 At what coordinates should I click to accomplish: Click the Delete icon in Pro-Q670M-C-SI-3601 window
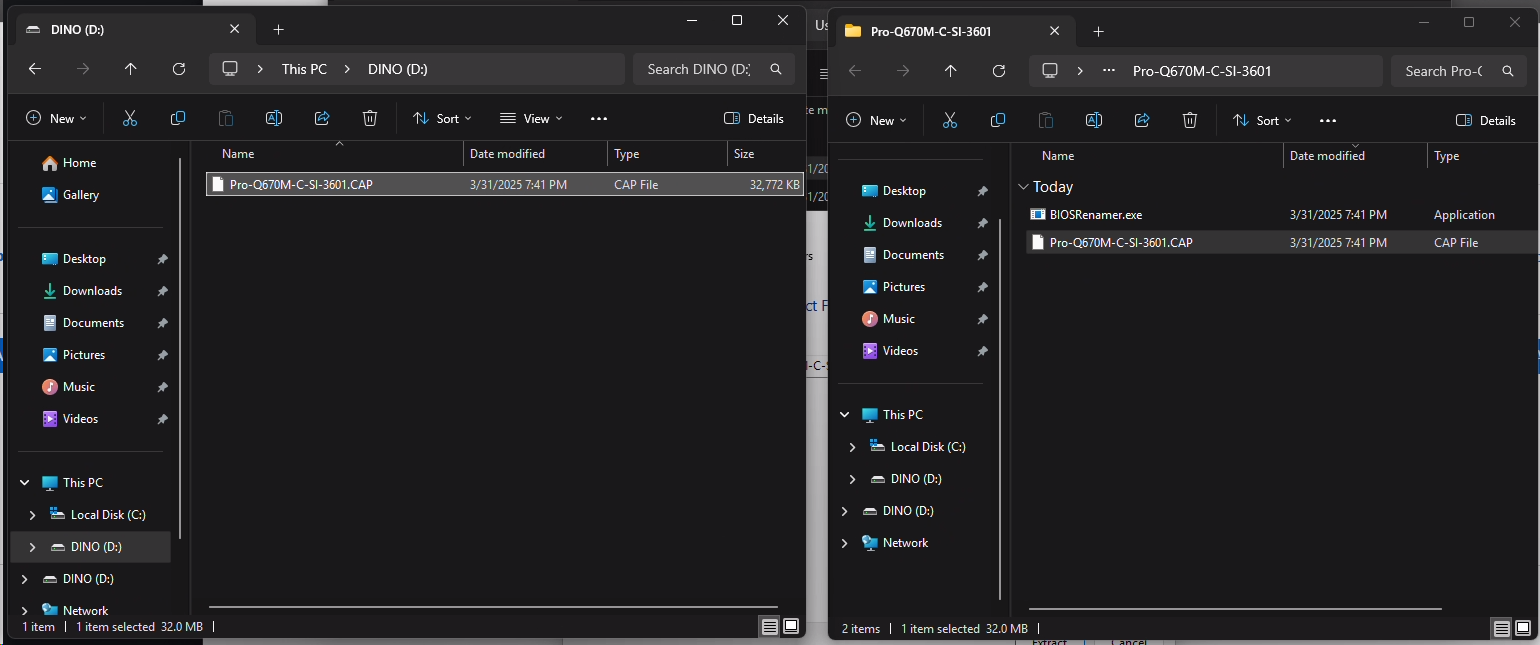tap(1190, 120)
